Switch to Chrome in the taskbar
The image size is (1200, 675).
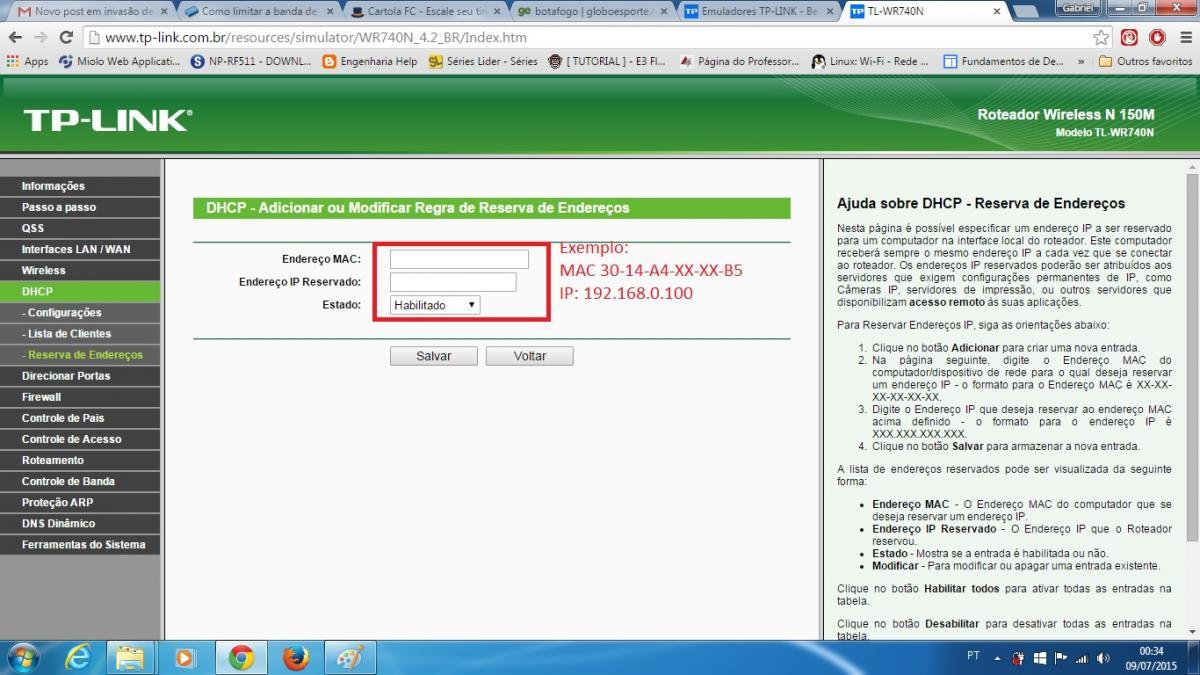(241, 657)
